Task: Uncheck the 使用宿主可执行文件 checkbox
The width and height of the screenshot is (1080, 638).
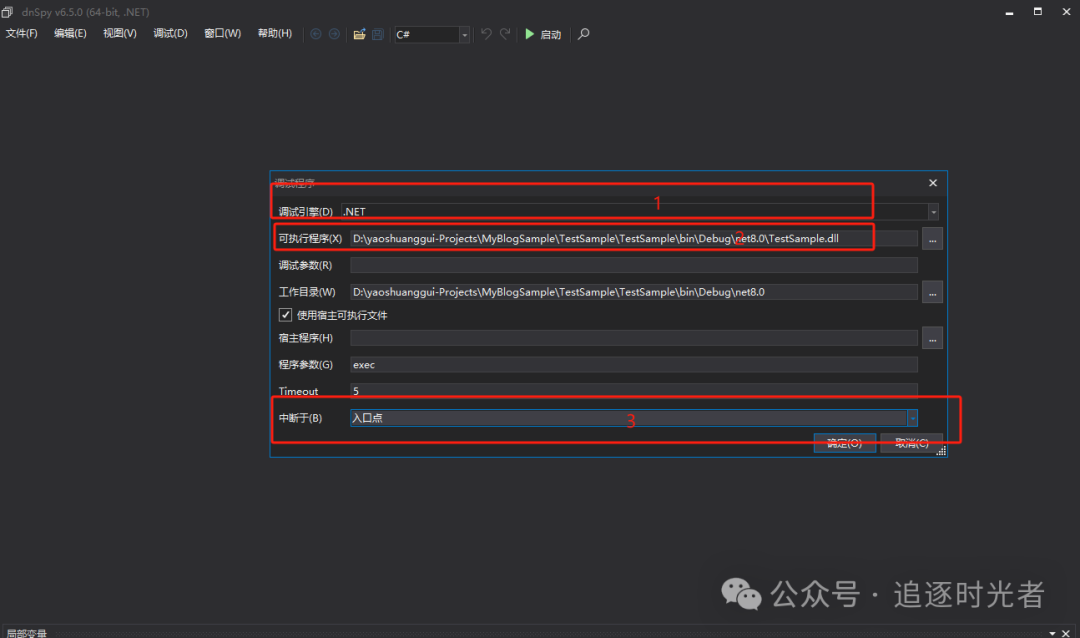Action: coord(286,315)
